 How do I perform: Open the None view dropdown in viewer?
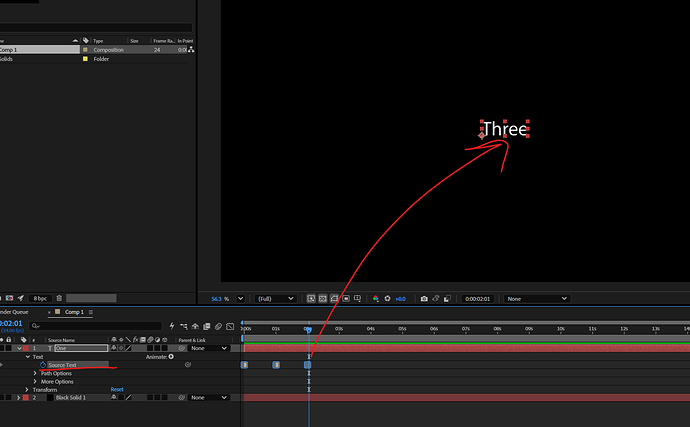(x=536, y=298)
